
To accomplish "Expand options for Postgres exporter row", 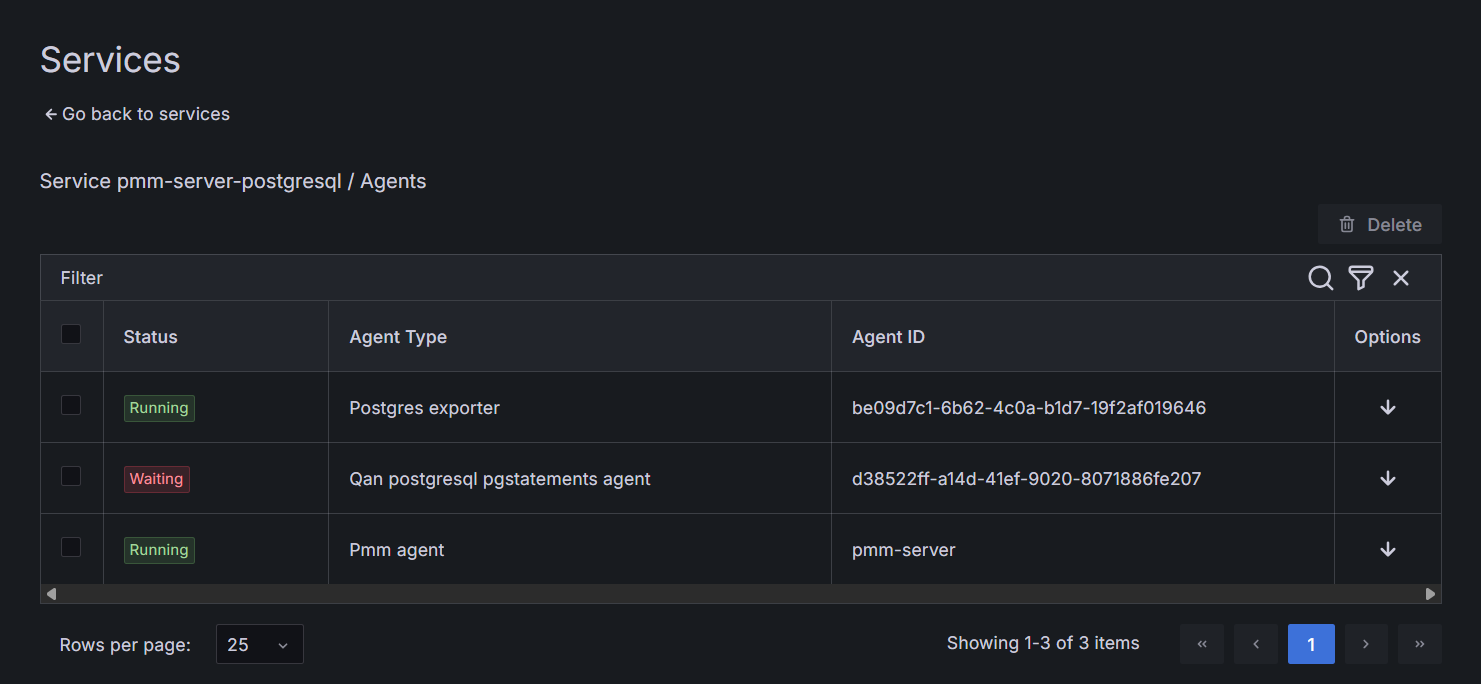I will click(x=1388, y=407).
